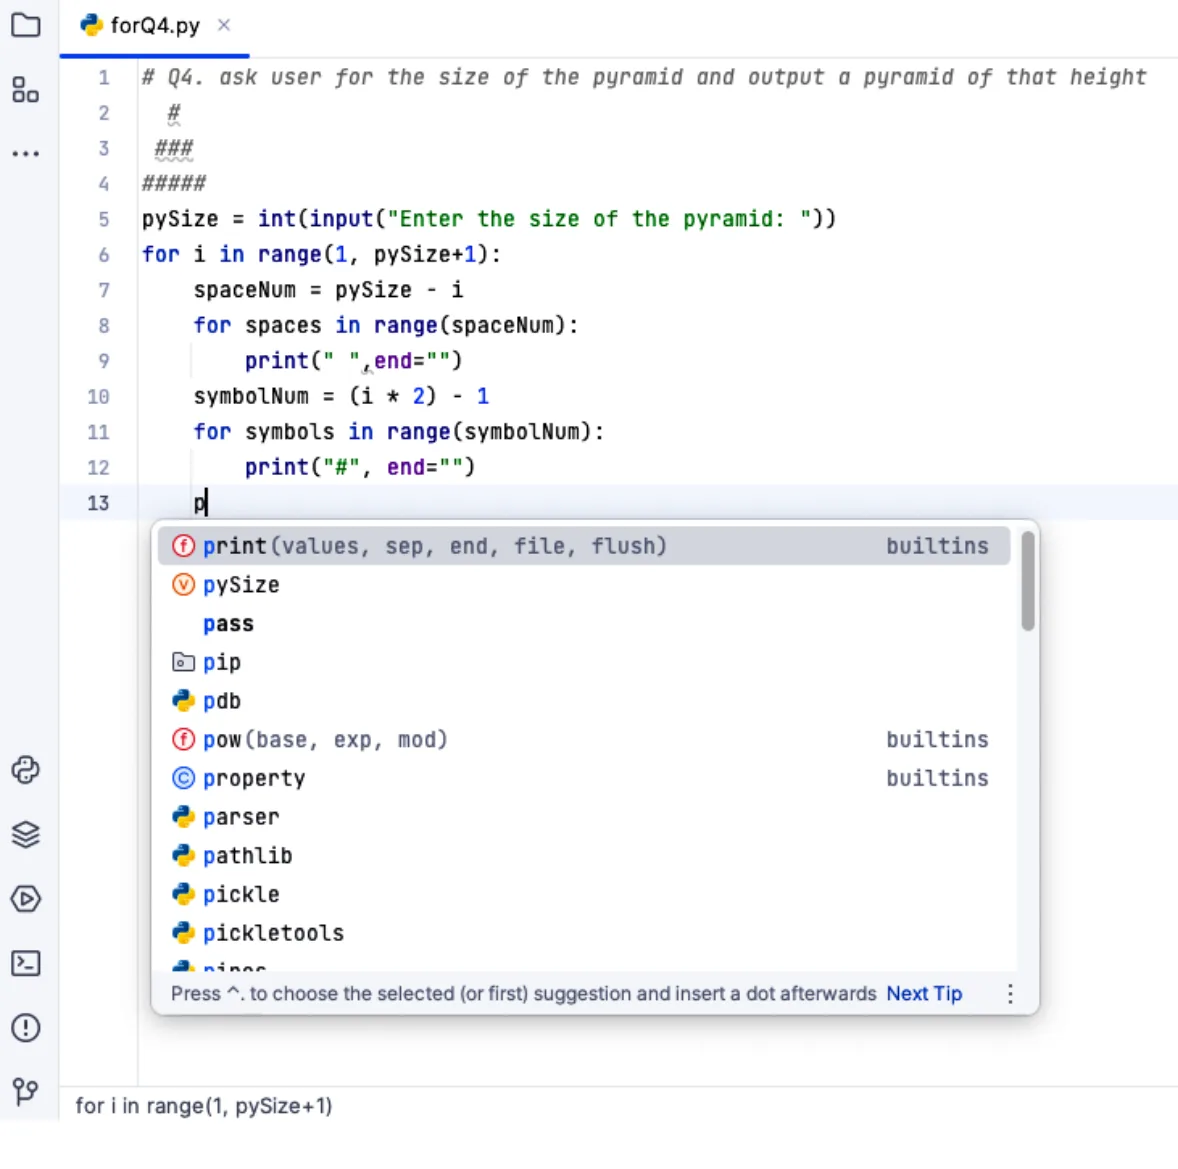Click the 'for symbols in range(symbolNum):' line
Screen dimensions: 1178x1169
coord(398,432)
